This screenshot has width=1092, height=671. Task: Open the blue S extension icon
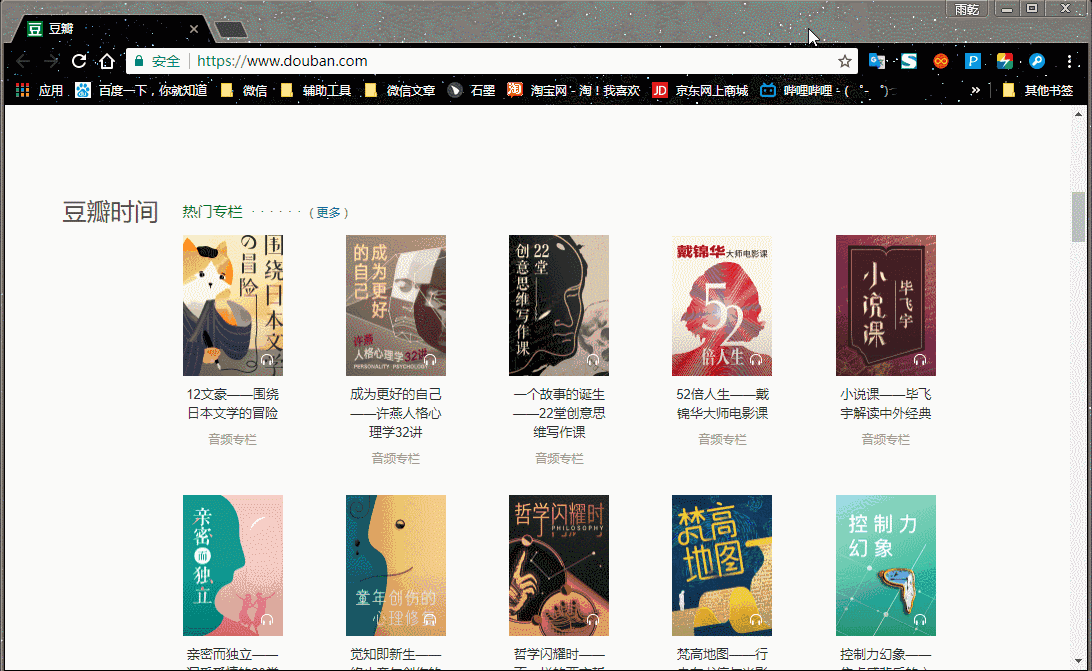pyautogui.click(x=909, y=61)
